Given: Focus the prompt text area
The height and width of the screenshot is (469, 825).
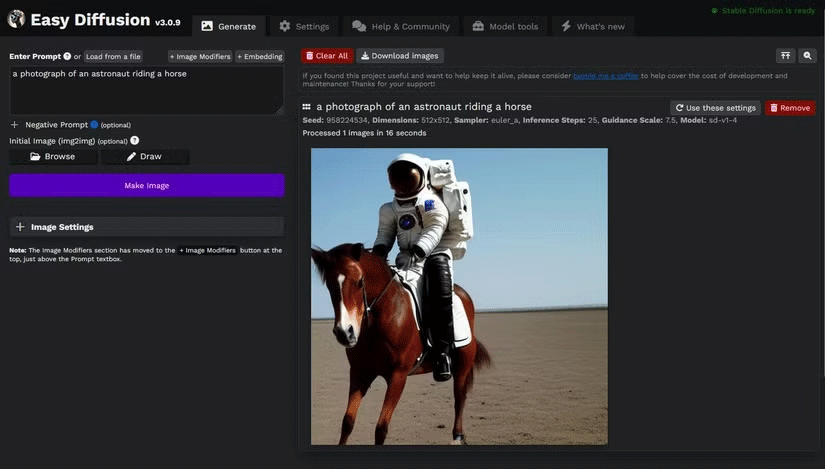Looking at the screenshot, I should coord(147,91).
